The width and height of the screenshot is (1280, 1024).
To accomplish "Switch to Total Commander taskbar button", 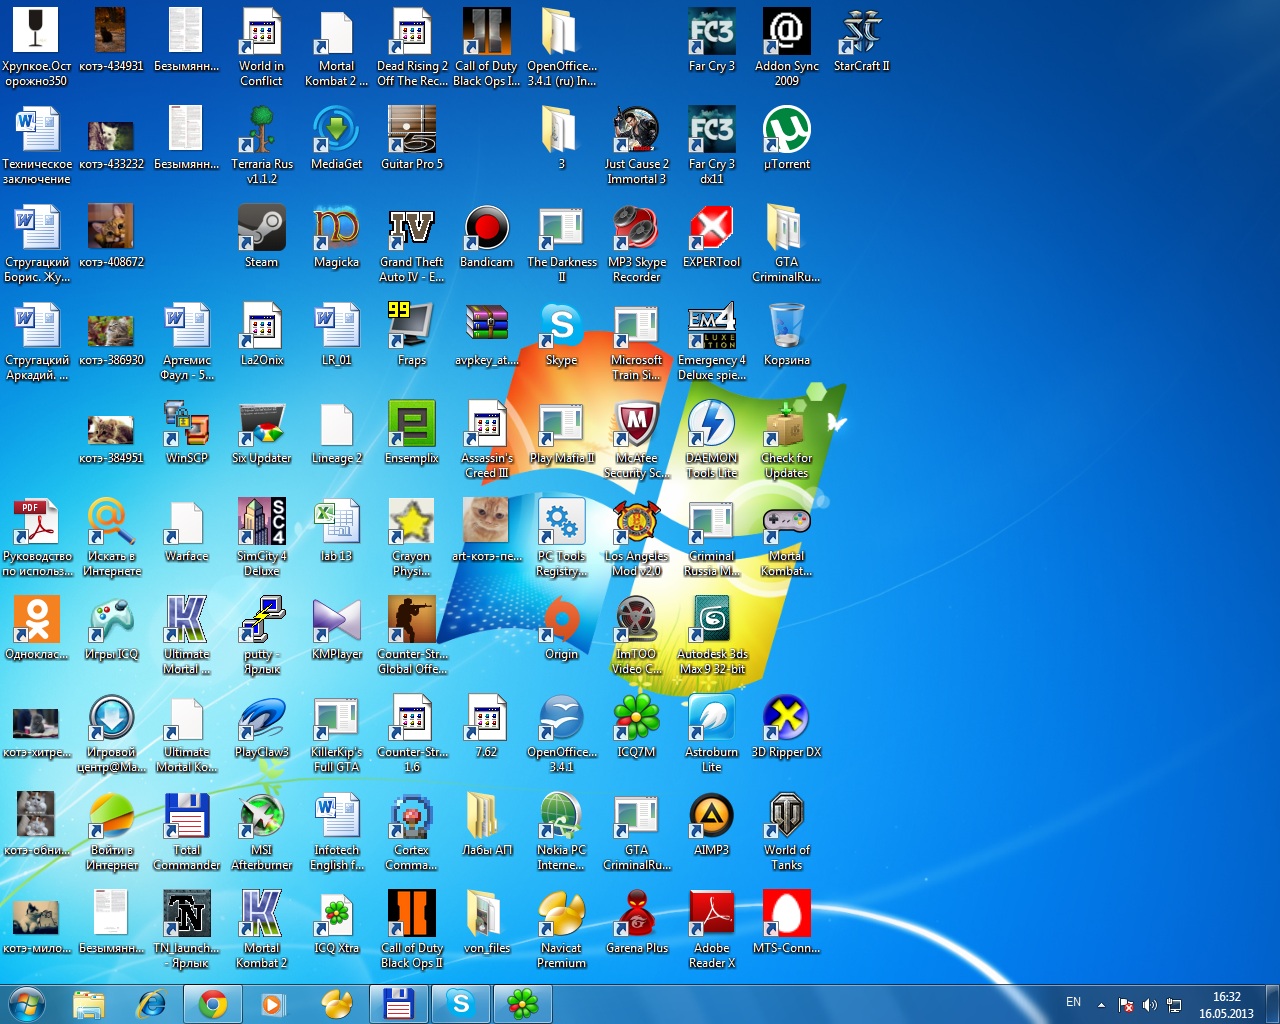I will [399, 1004].
